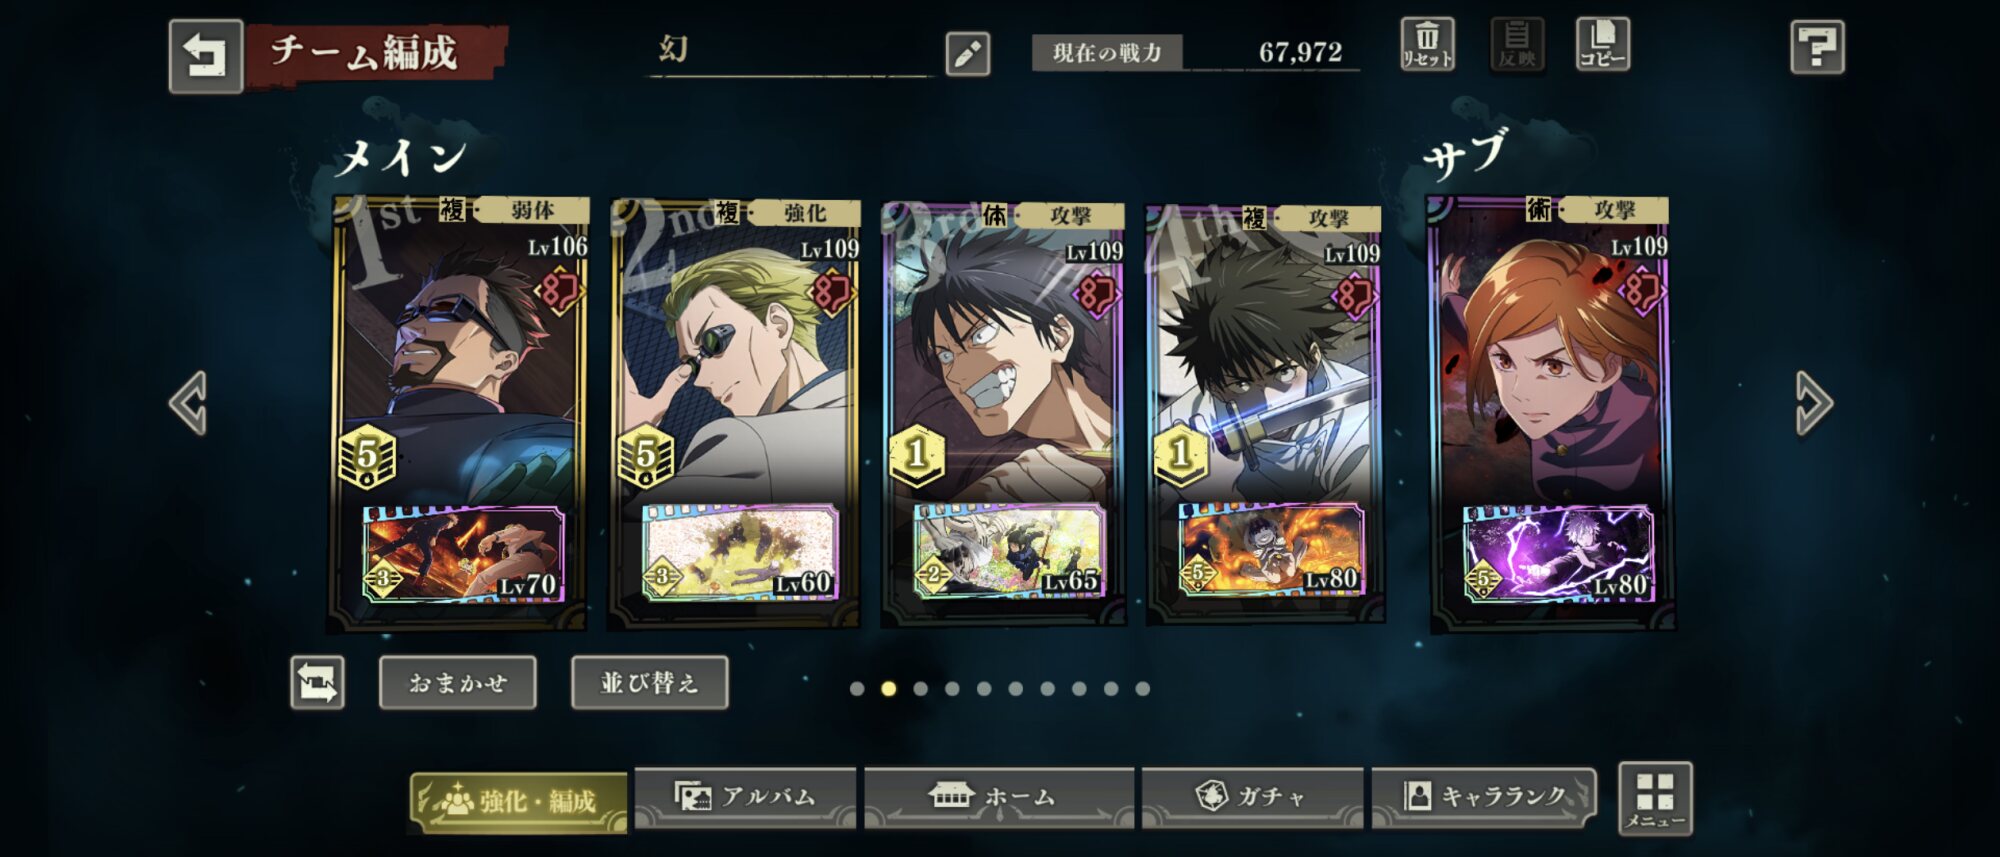2000x857 pixels.
Task: Select the third page indicator dot
Action: tap(921, 689)
